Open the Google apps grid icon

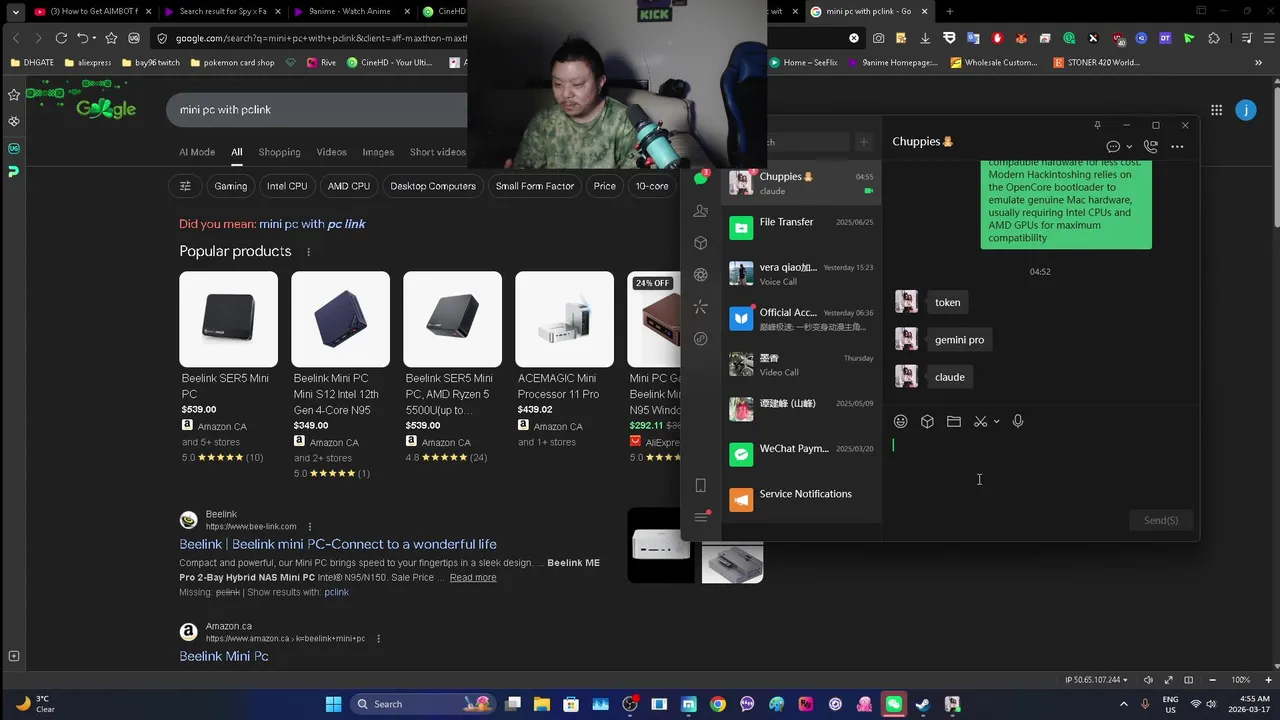click(x=1216, y=110)
